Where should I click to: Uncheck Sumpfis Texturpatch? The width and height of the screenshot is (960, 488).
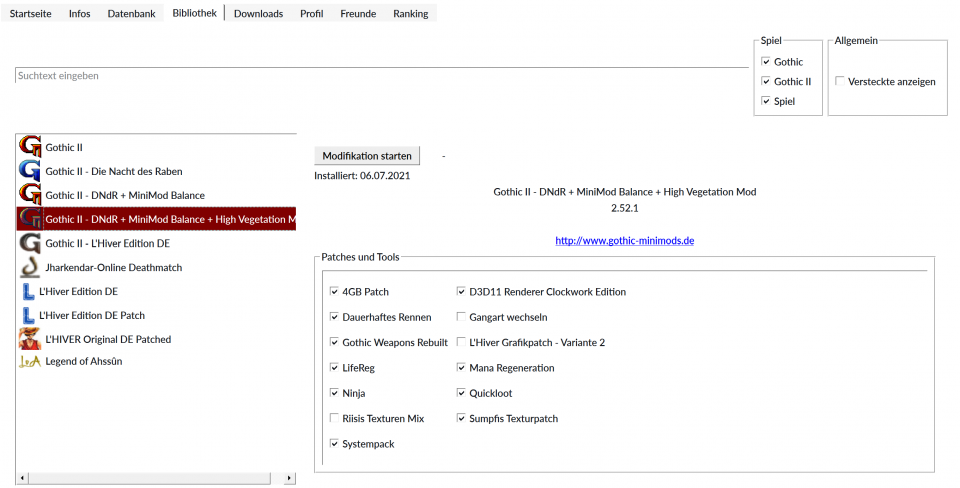(x=461, y=418)
